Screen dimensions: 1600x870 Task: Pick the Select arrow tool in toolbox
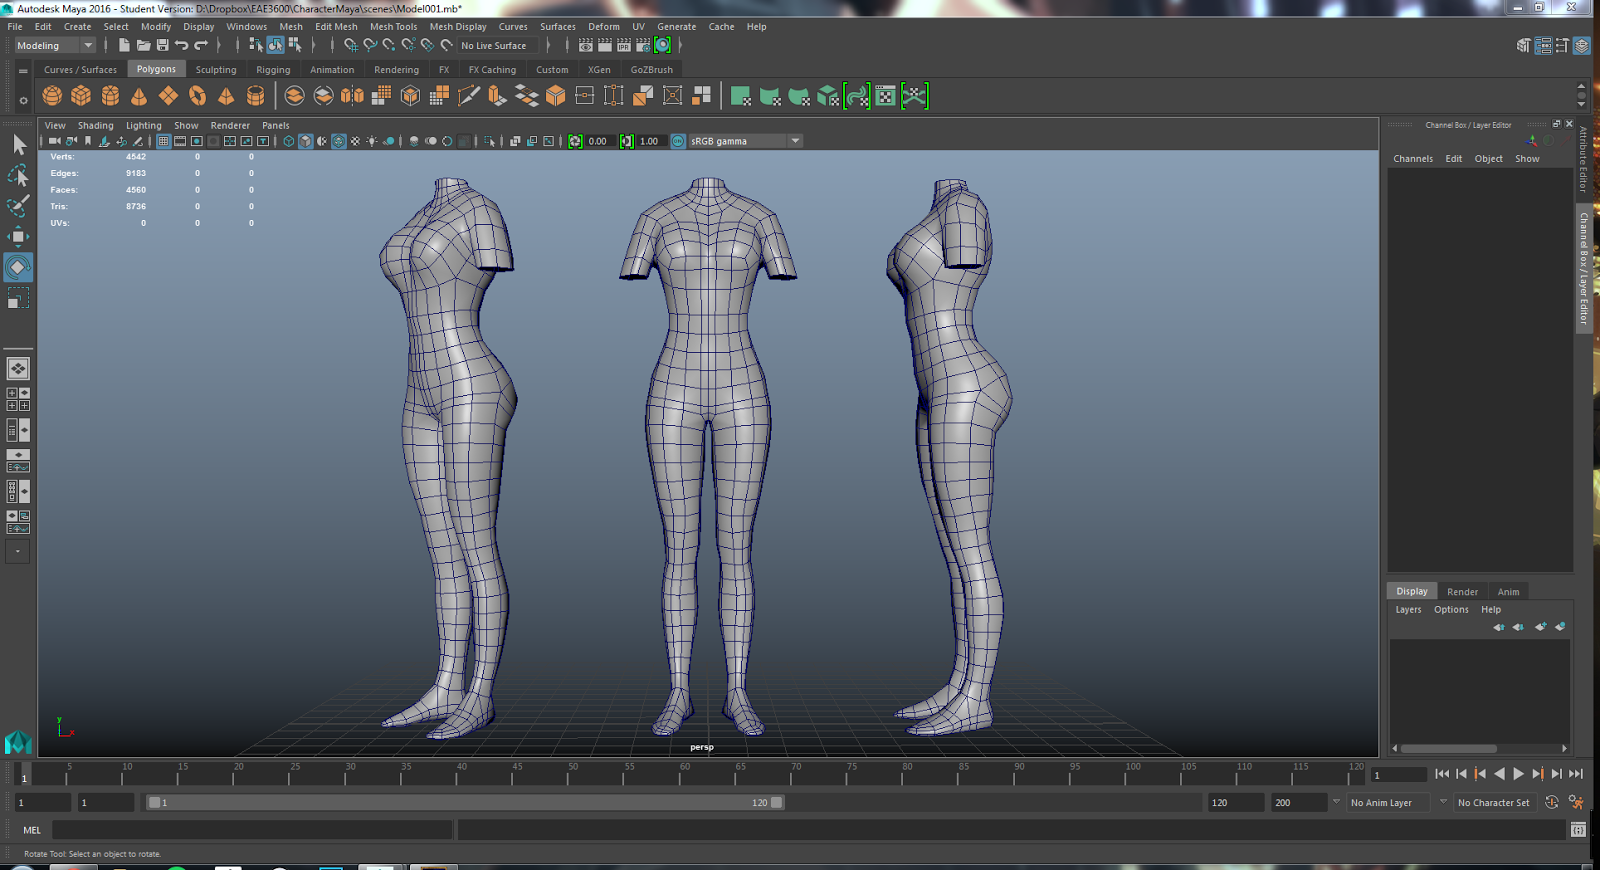pos(18,145)
